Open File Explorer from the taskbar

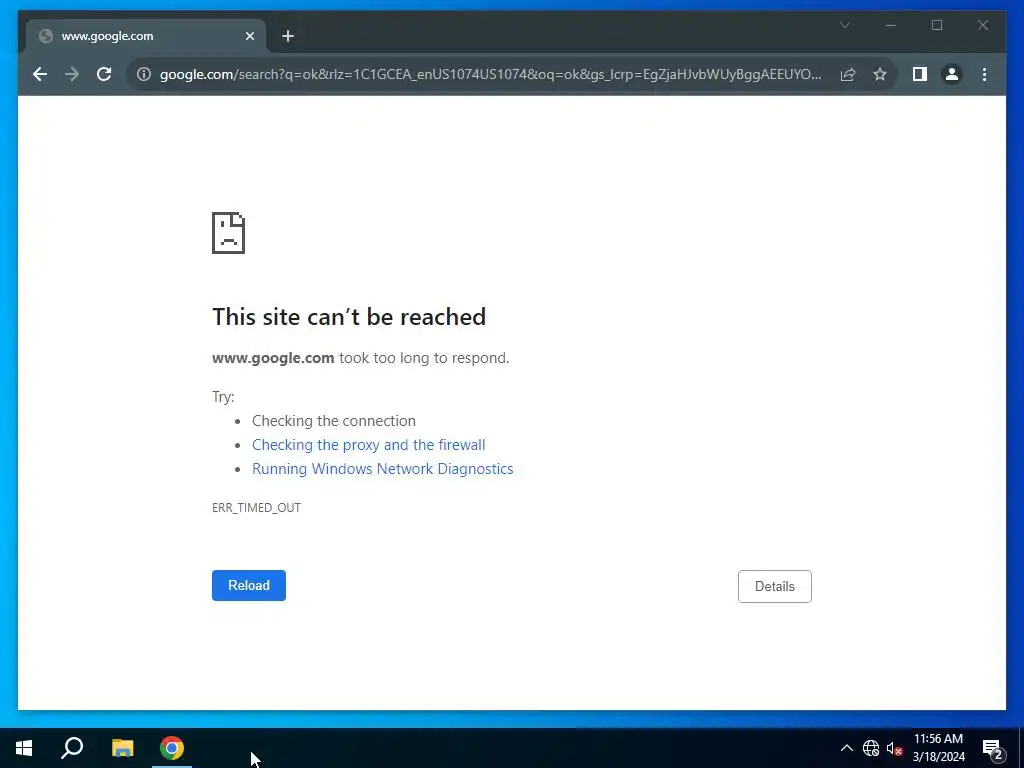tap(122, 748)
